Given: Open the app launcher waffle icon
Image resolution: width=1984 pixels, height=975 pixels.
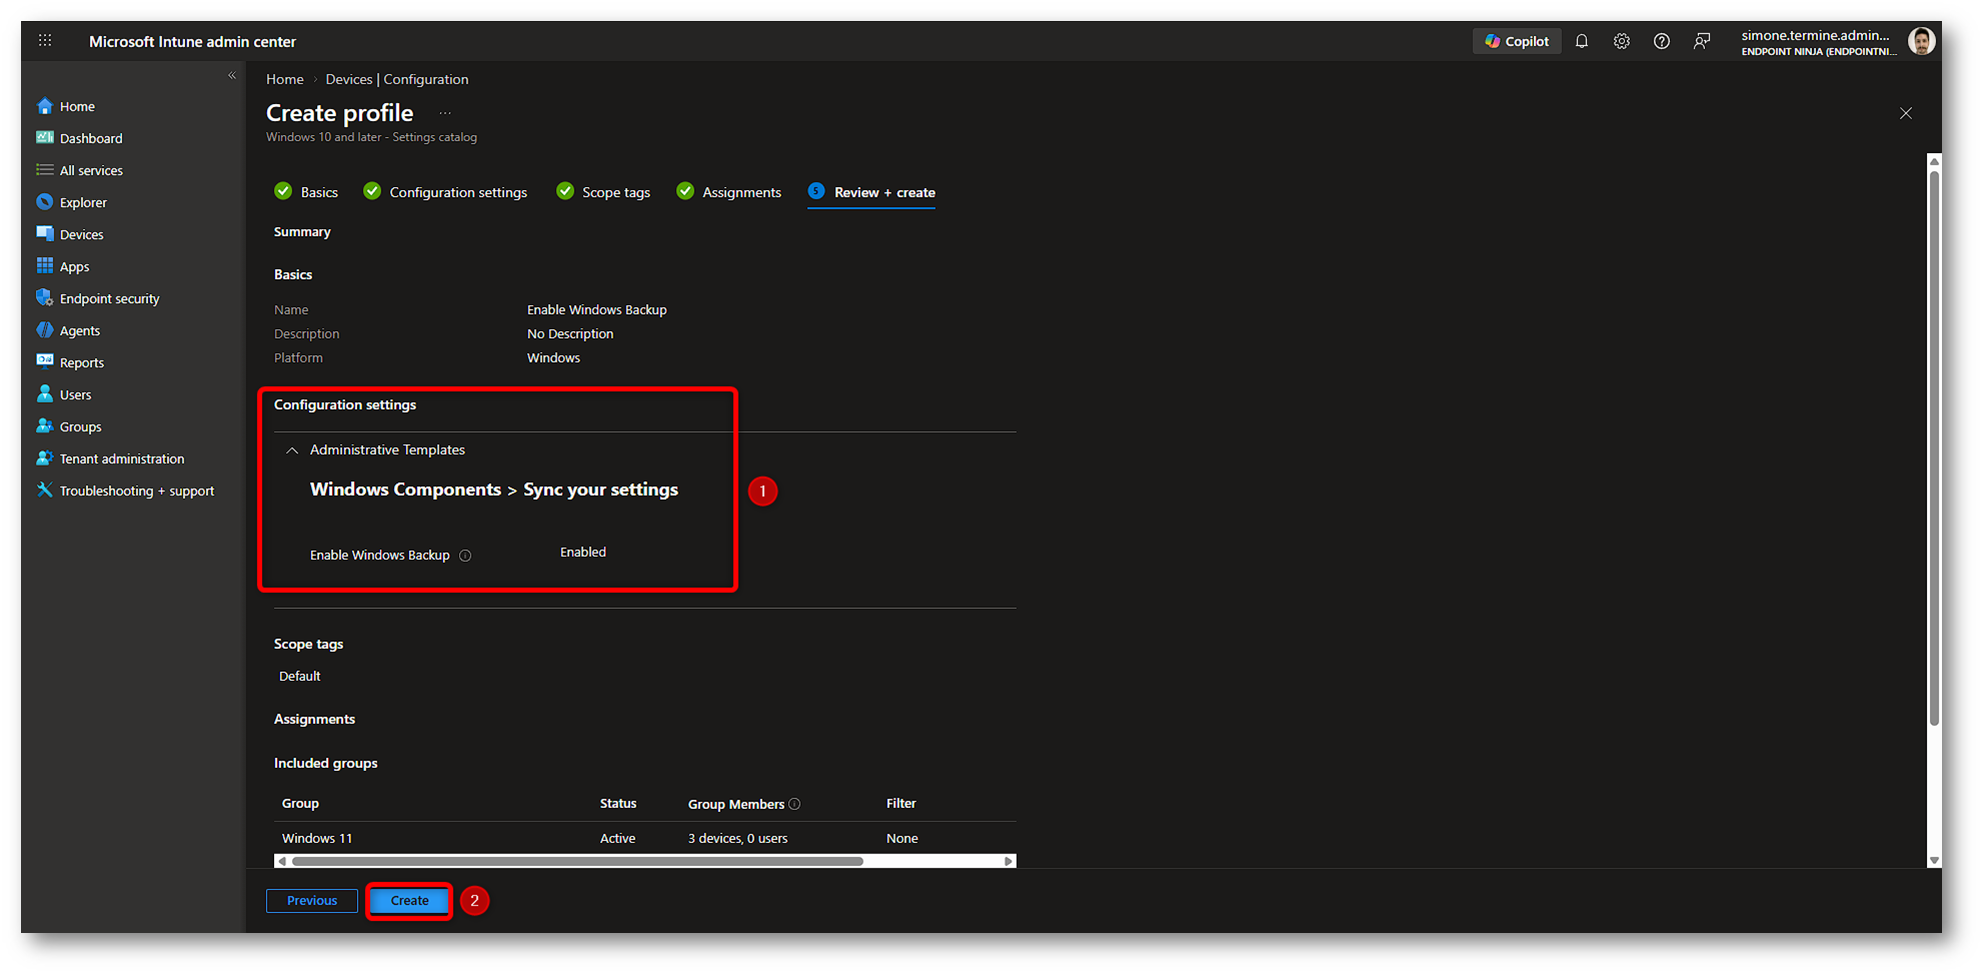Looking at the screenshot, I should [x=45, y=41].
